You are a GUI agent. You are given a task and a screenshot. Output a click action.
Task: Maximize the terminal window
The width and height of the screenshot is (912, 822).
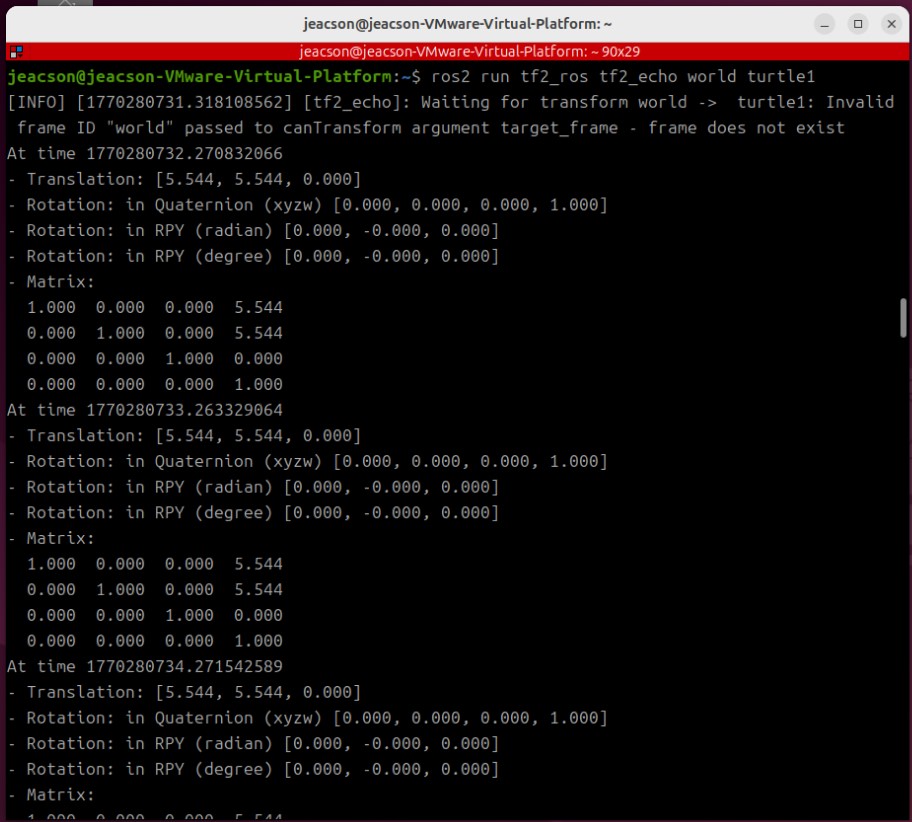(x=858, y=23)
